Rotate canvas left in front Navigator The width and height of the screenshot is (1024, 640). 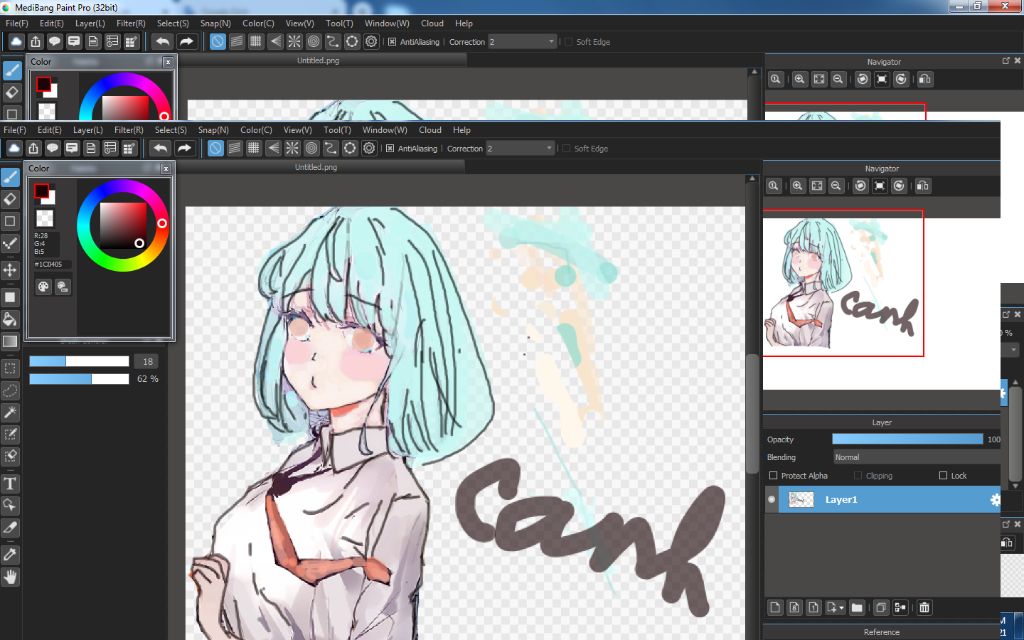[860, 186]
